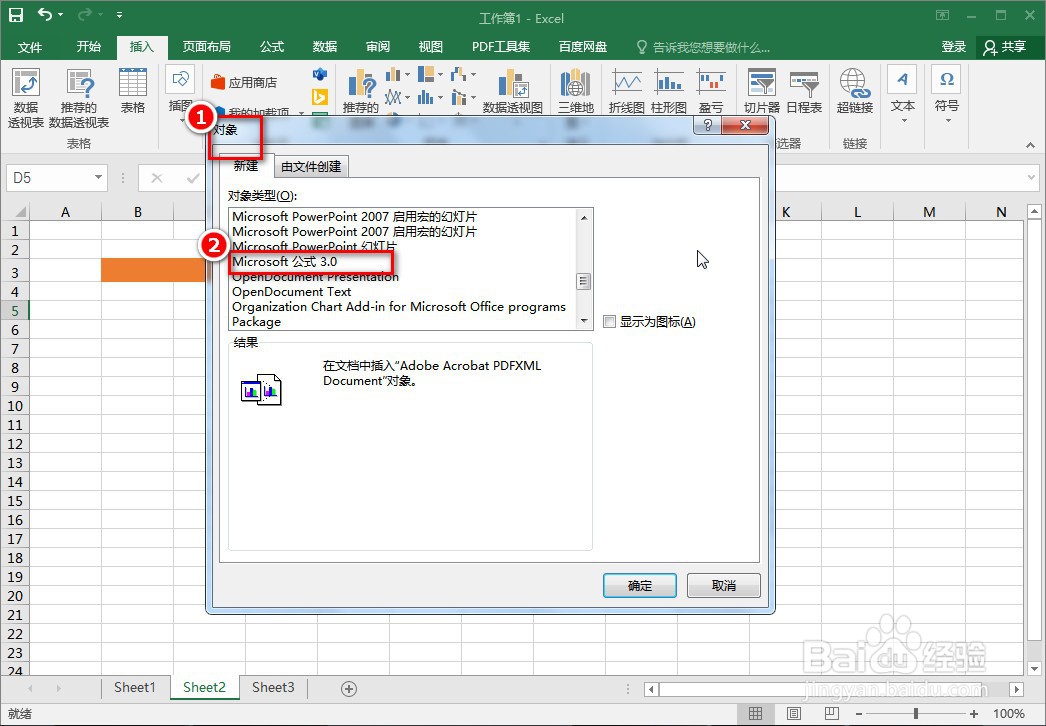Switch to Normal view in status bar
1046x726 pixels.
755,713
